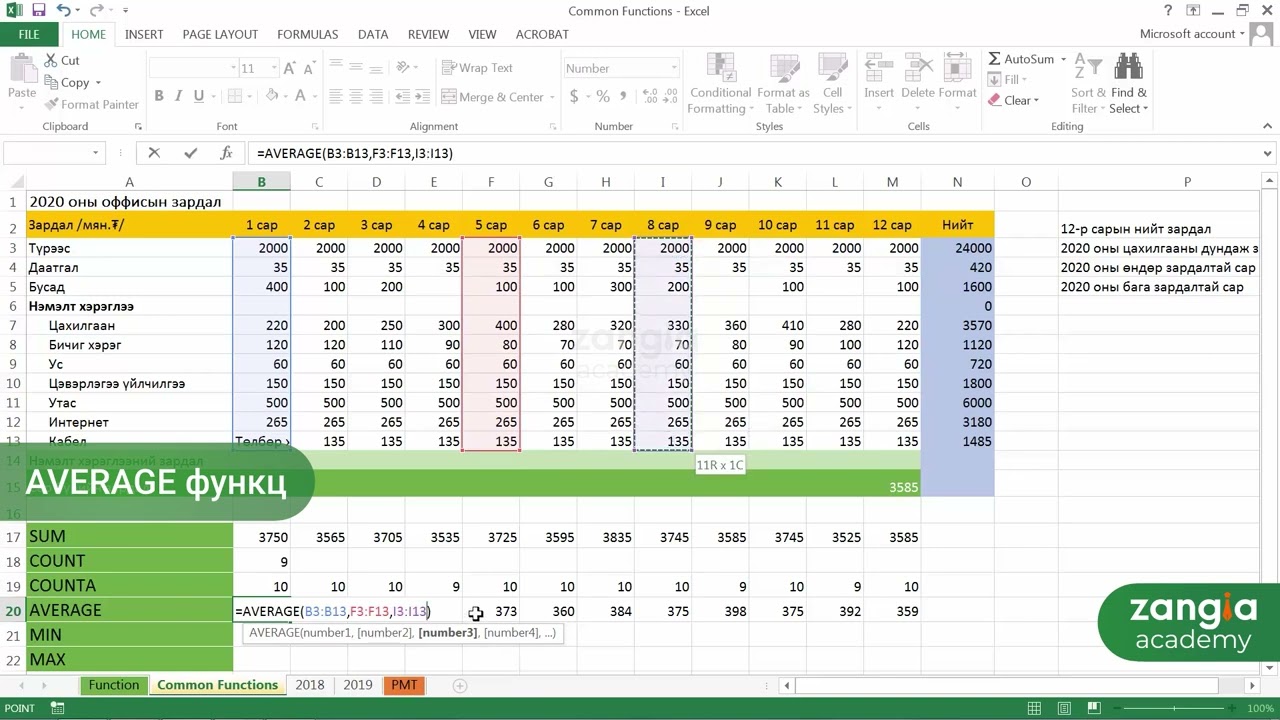Confirm the formula with the checkmark button
This screenshot has width=1280, height=720.
pos(190,153)
